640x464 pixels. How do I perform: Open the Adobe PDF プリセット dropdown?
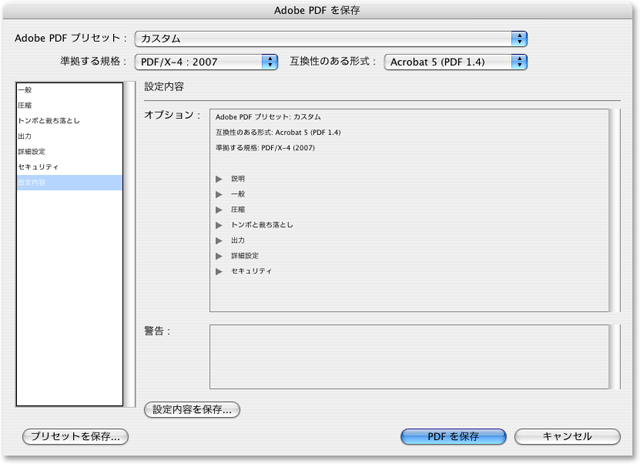click(331, 38)
